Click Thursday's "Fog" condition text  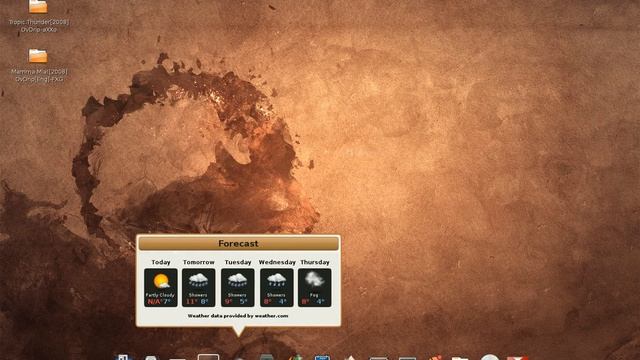[x=314, y=295]
